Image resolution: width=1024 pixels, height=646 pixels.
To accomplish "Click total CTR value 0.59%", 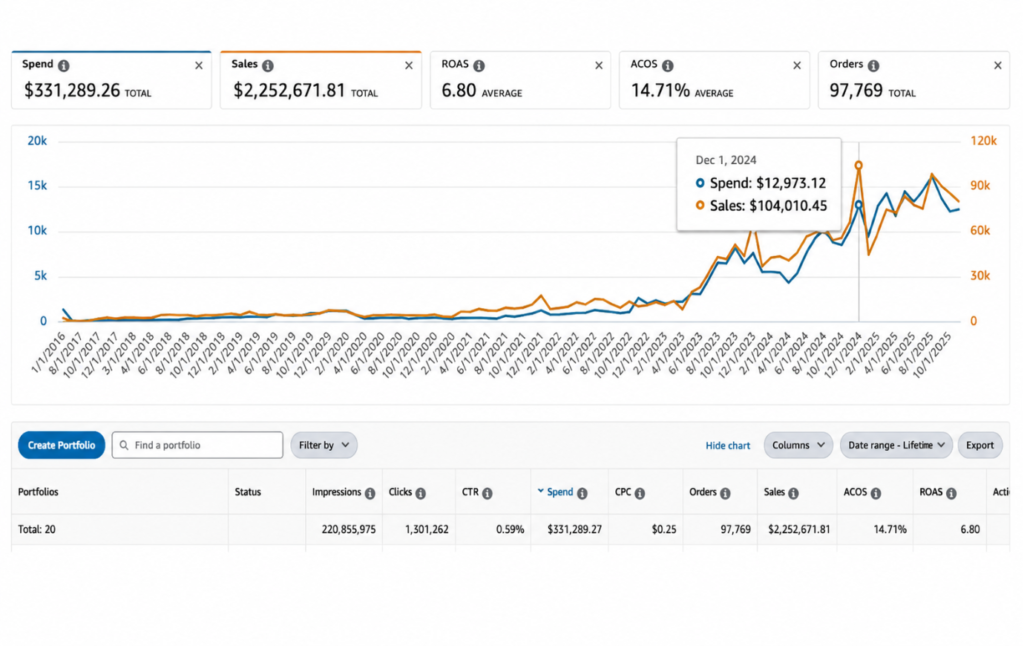I will pyautogui.click(x=509, y=529).
